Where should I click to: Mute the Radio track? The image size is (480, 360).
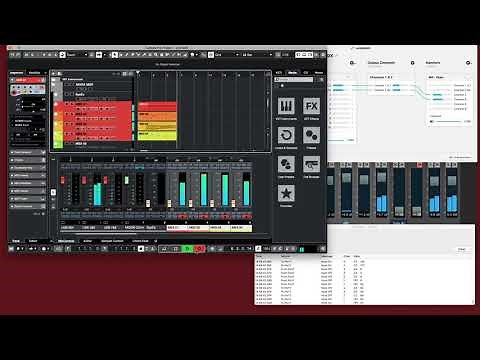point(66,94)
